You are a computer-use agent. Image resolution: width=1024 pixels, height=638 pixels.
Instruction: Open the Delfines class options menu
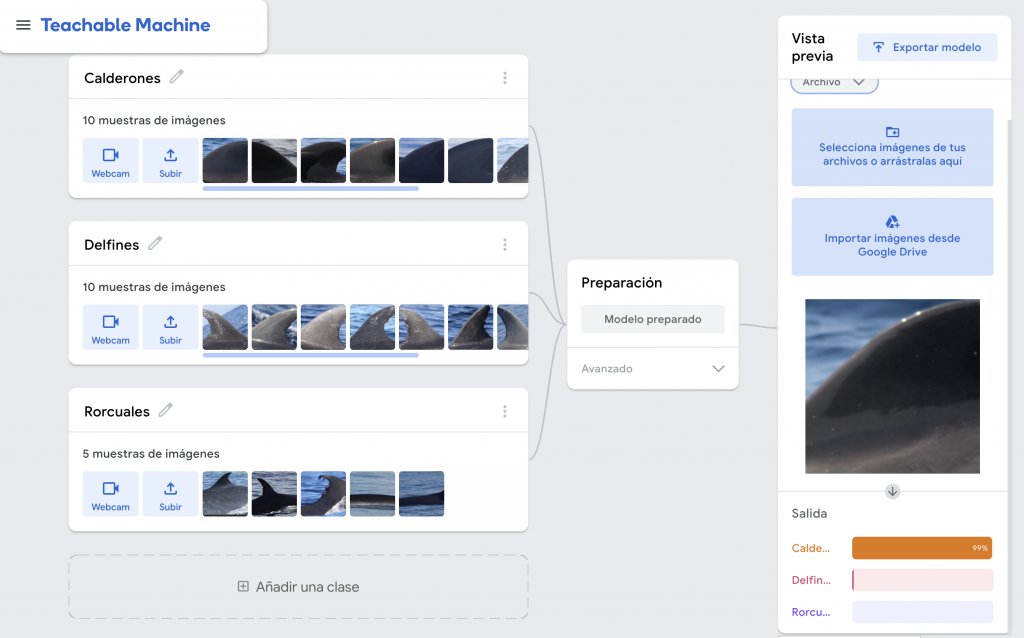pyautogui.click(x=505, y=244)
